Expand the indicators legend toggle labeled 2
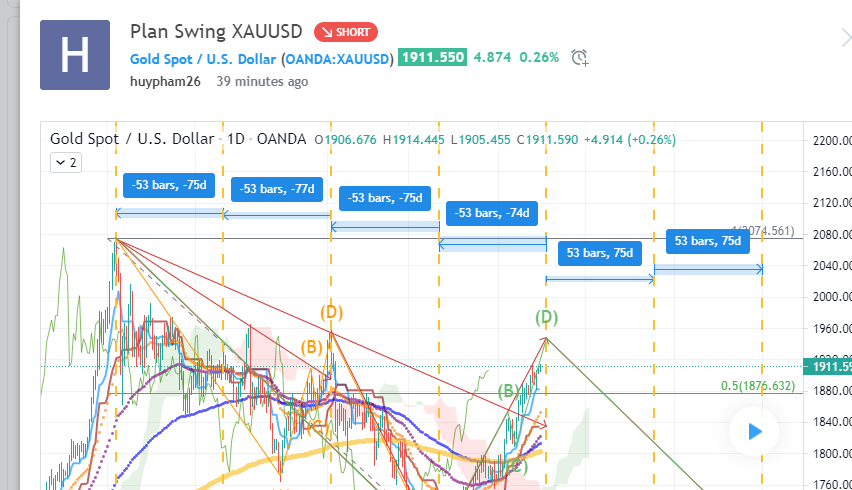 [65, 162]
